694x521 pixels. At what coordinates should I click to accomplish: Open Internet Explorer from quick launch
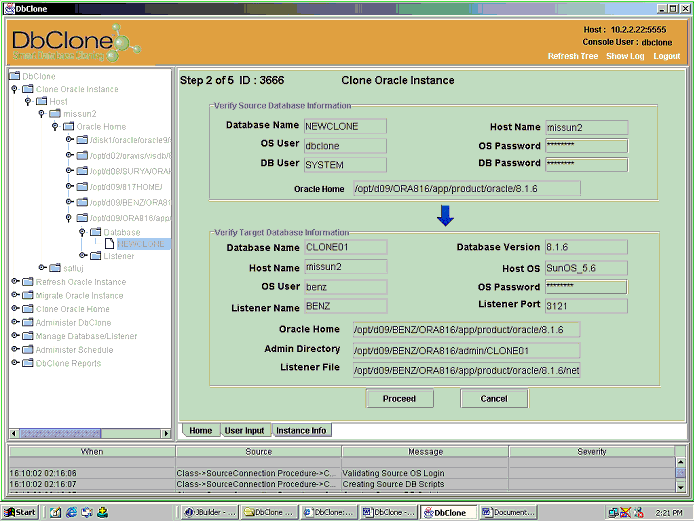(71, 512)
